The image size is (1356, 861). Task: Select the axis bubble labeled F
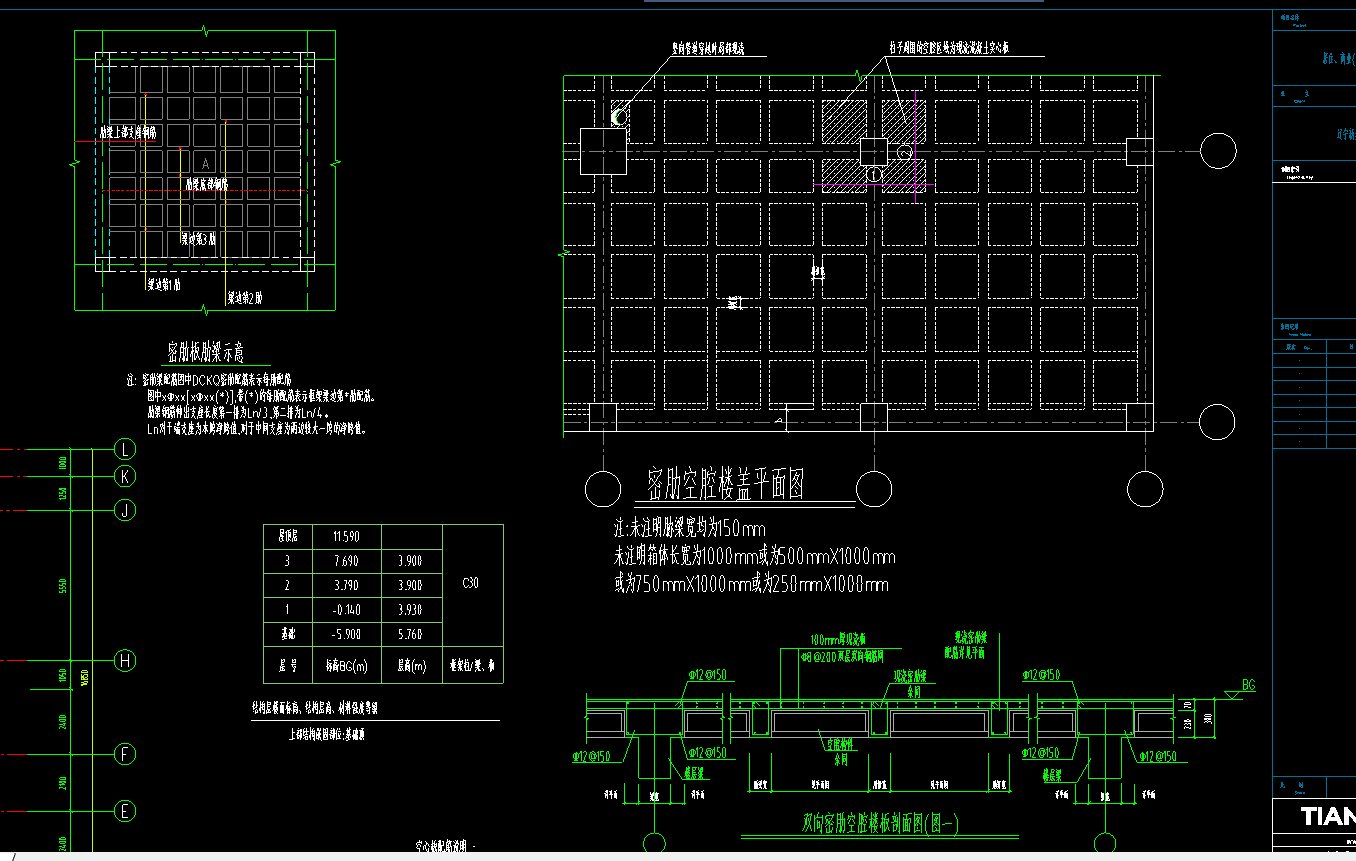click(x=125, y=754)
